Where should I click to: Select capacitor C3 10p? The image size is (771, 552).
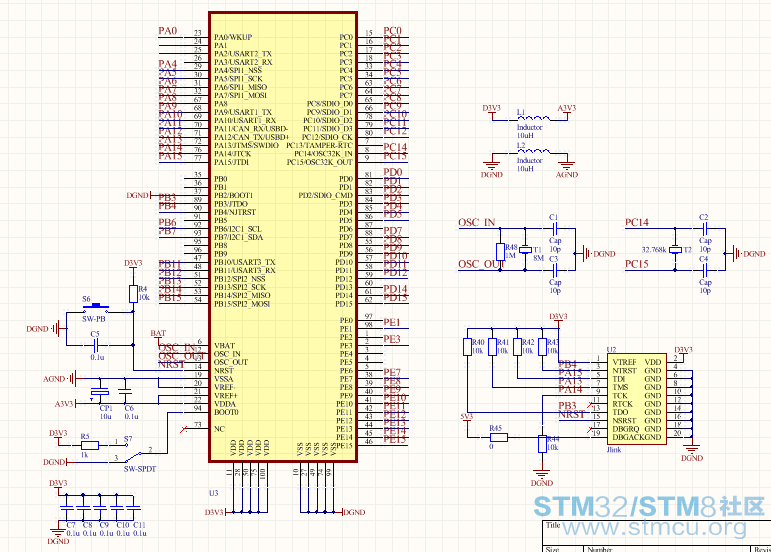(x=555, y=270)
